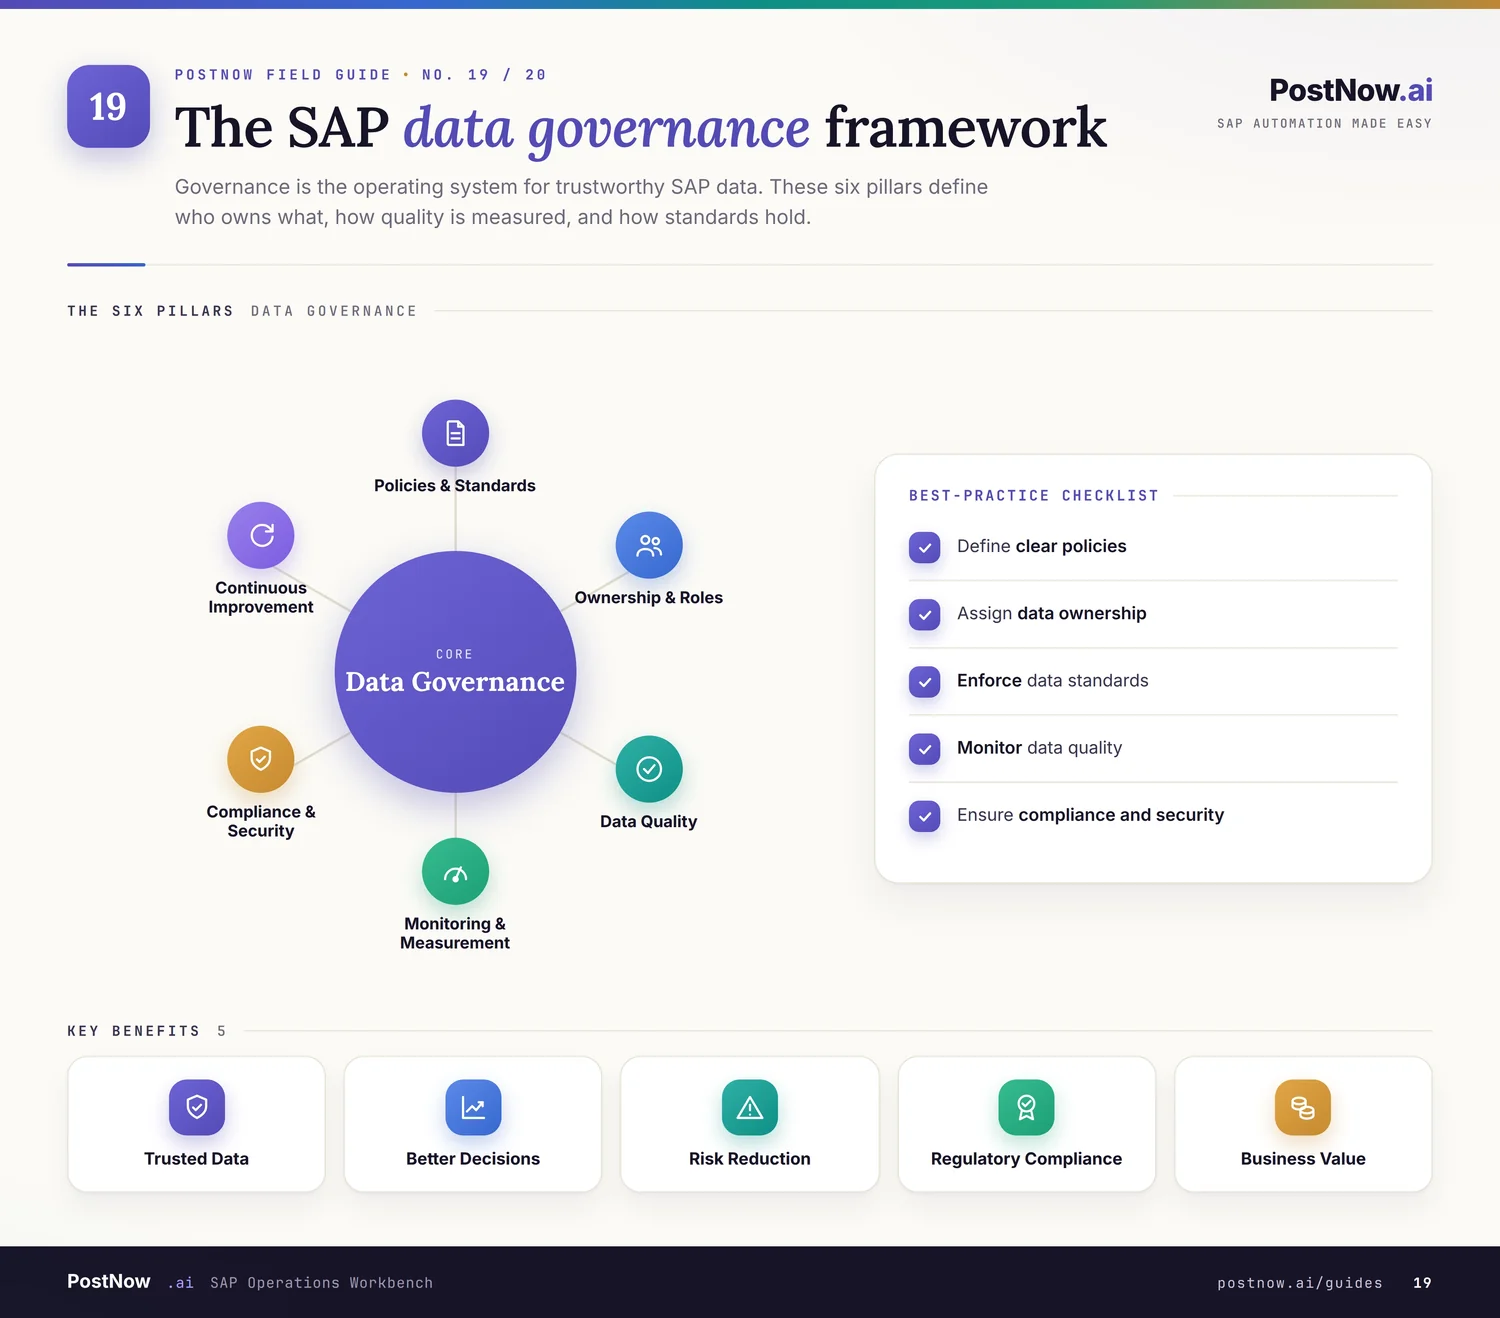Click the footer page number 19
This screenshot has width=1500, height=1318.
(x=1423, y=1283)
